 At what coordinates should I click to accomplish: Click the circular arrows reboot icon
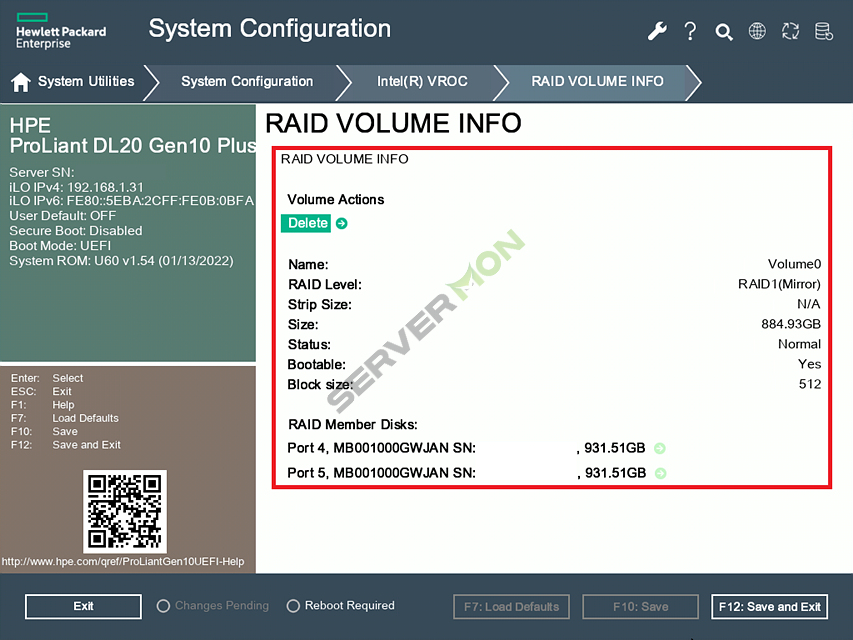click(790, 31)
